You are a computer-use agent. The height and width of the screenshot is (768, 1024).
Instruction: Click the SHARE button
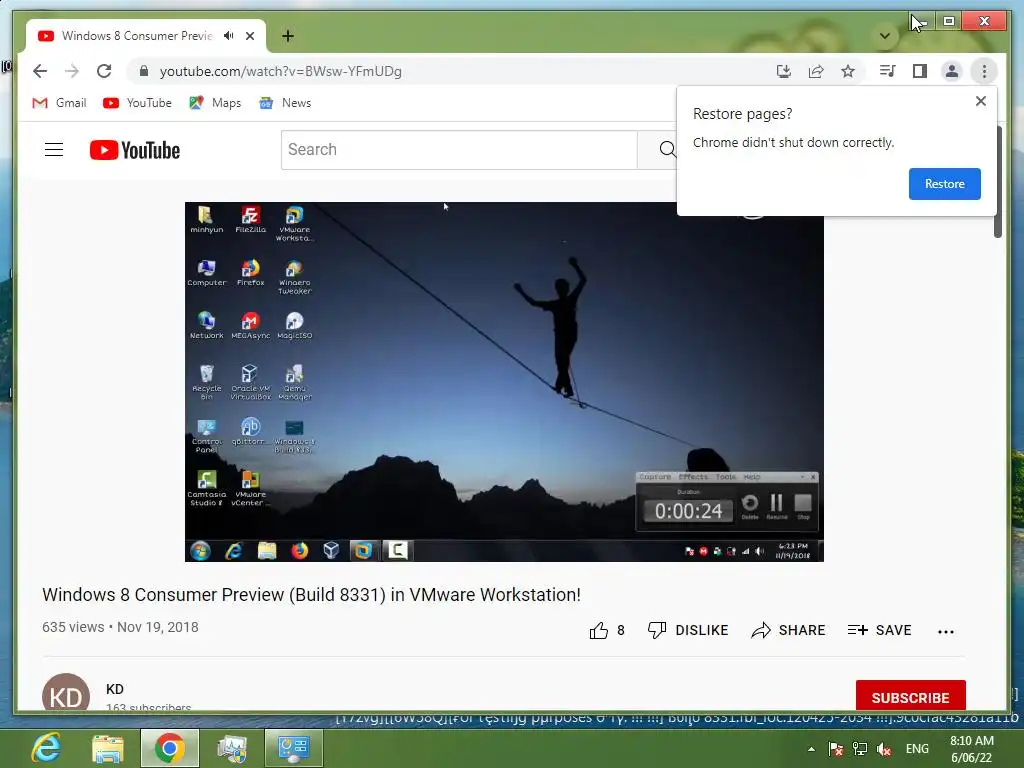(788, 631)
